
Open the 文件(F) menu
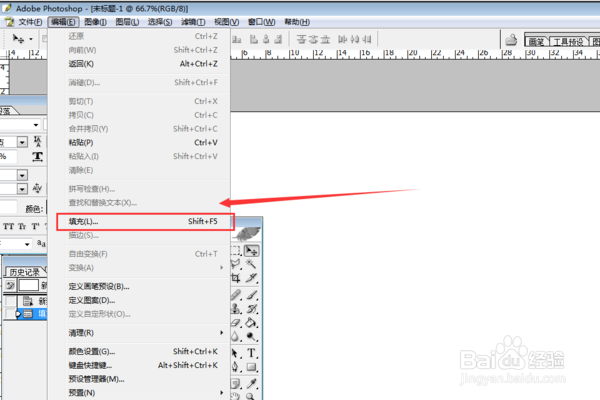(30, 22)
